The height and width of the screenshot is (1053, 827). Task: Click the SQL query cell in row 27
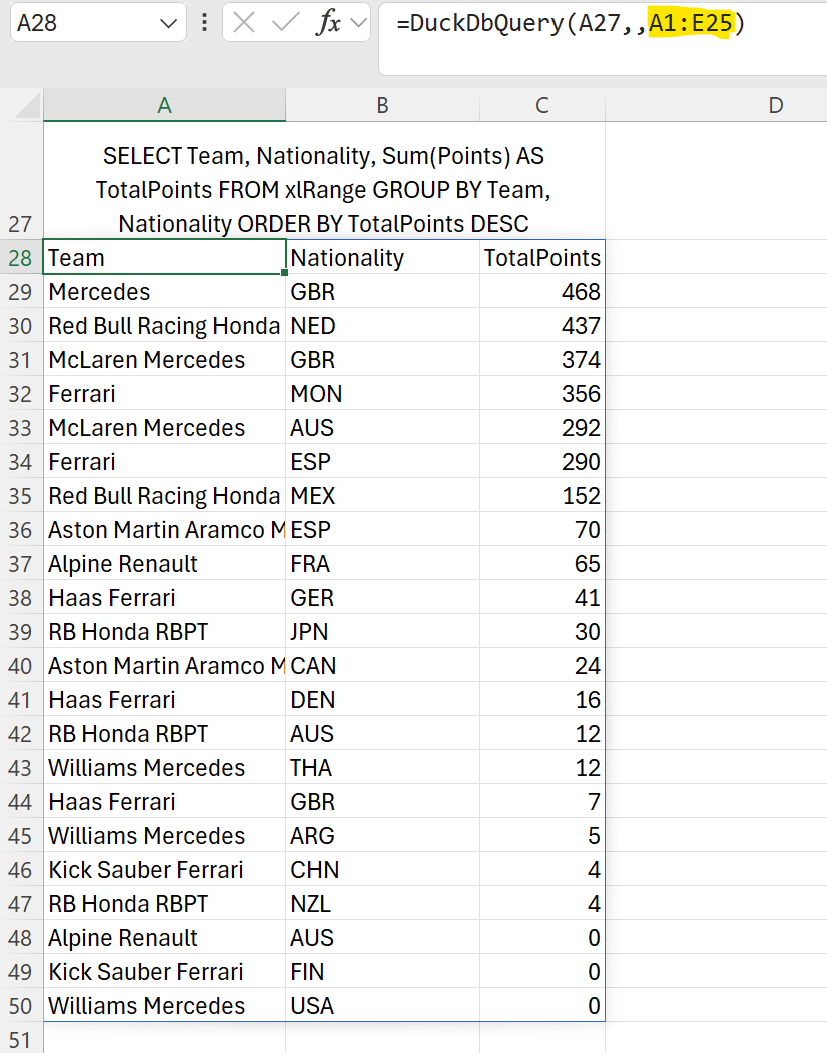coord(323,190)
